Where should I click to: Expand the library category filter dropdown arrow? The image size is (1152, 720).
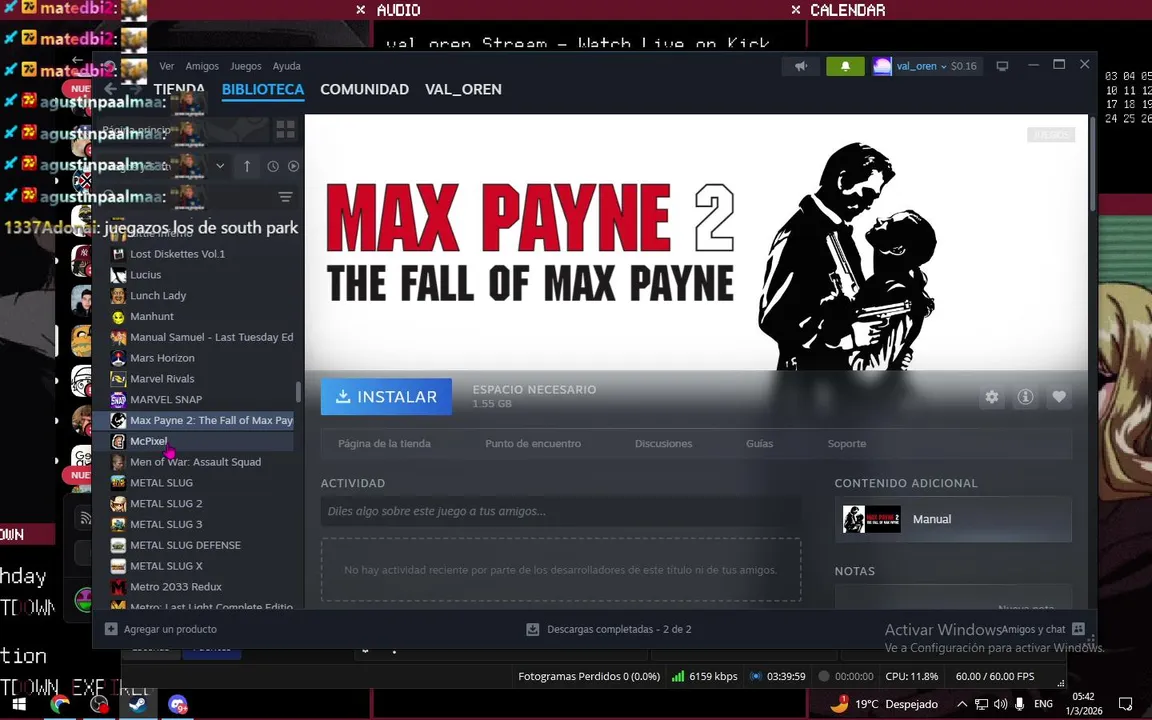220,166
